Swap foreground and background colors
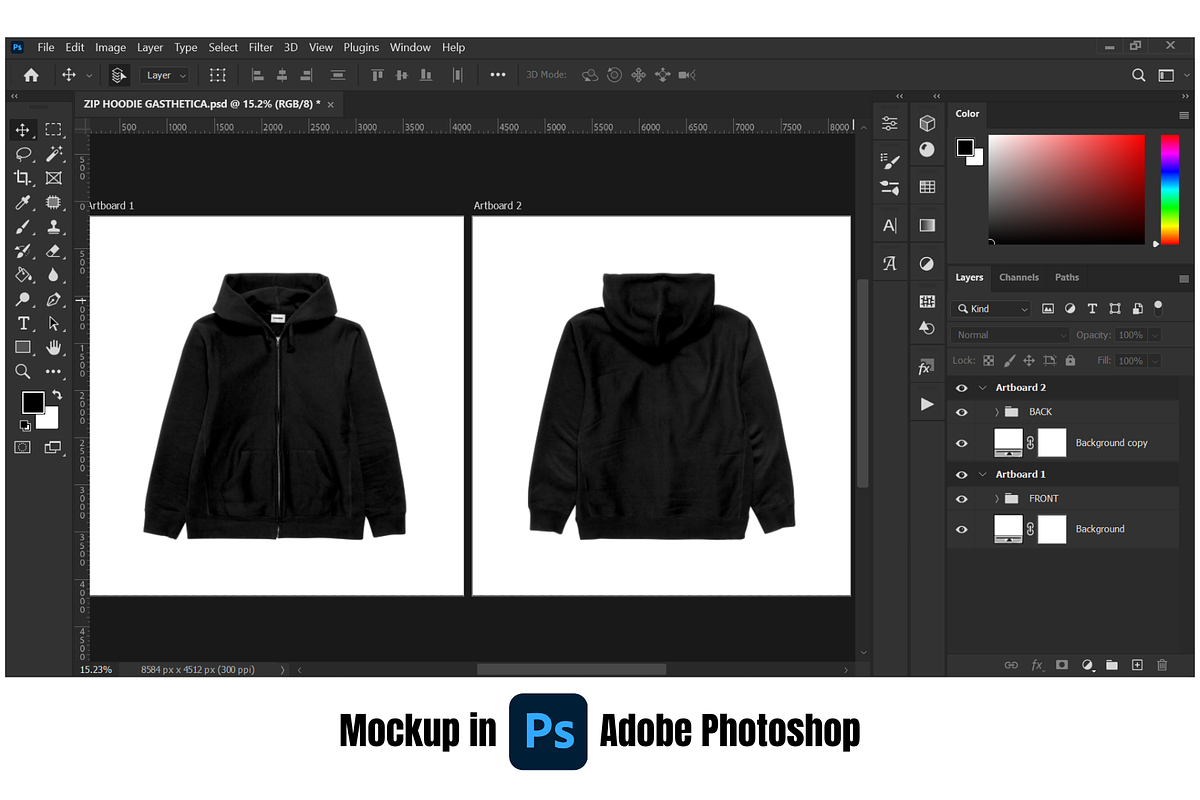Viewport: 1200px width, 800px height. click(57, 395)
